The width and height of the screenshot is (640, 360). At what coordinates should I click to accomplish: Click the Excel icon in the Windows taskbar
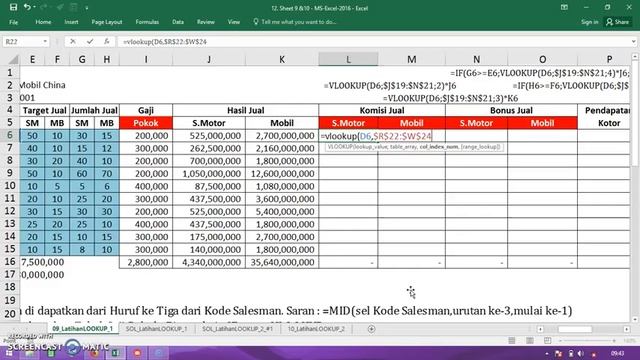(116, 353)
